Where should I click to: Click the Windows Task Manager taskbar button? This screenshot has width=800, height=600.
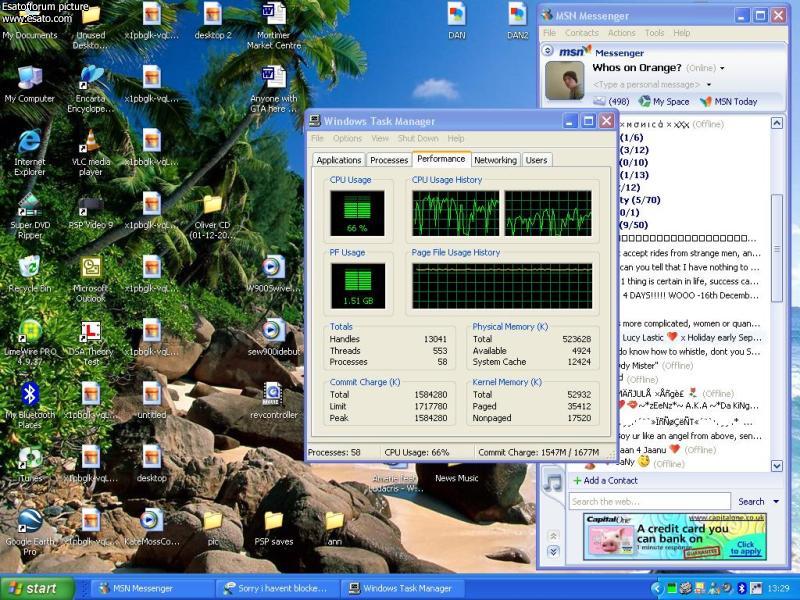point(401,588)
